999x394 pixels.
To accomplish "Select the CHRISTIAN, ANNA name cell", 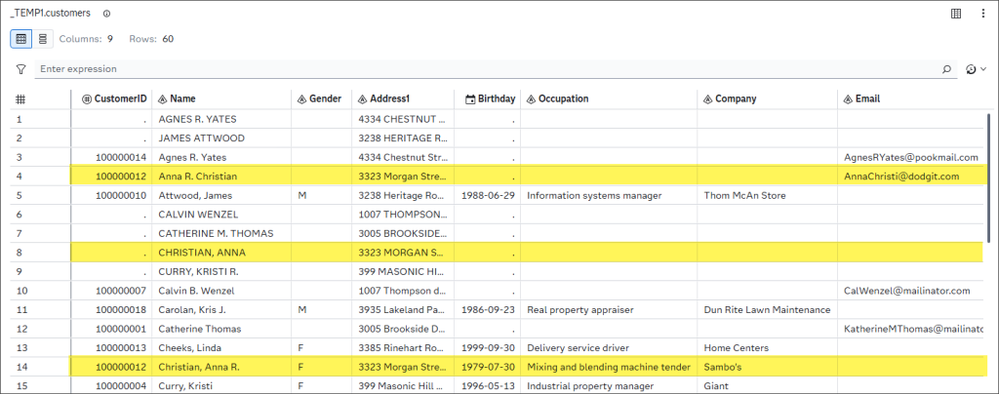I will pyautogui.click(x=222, y=252).
